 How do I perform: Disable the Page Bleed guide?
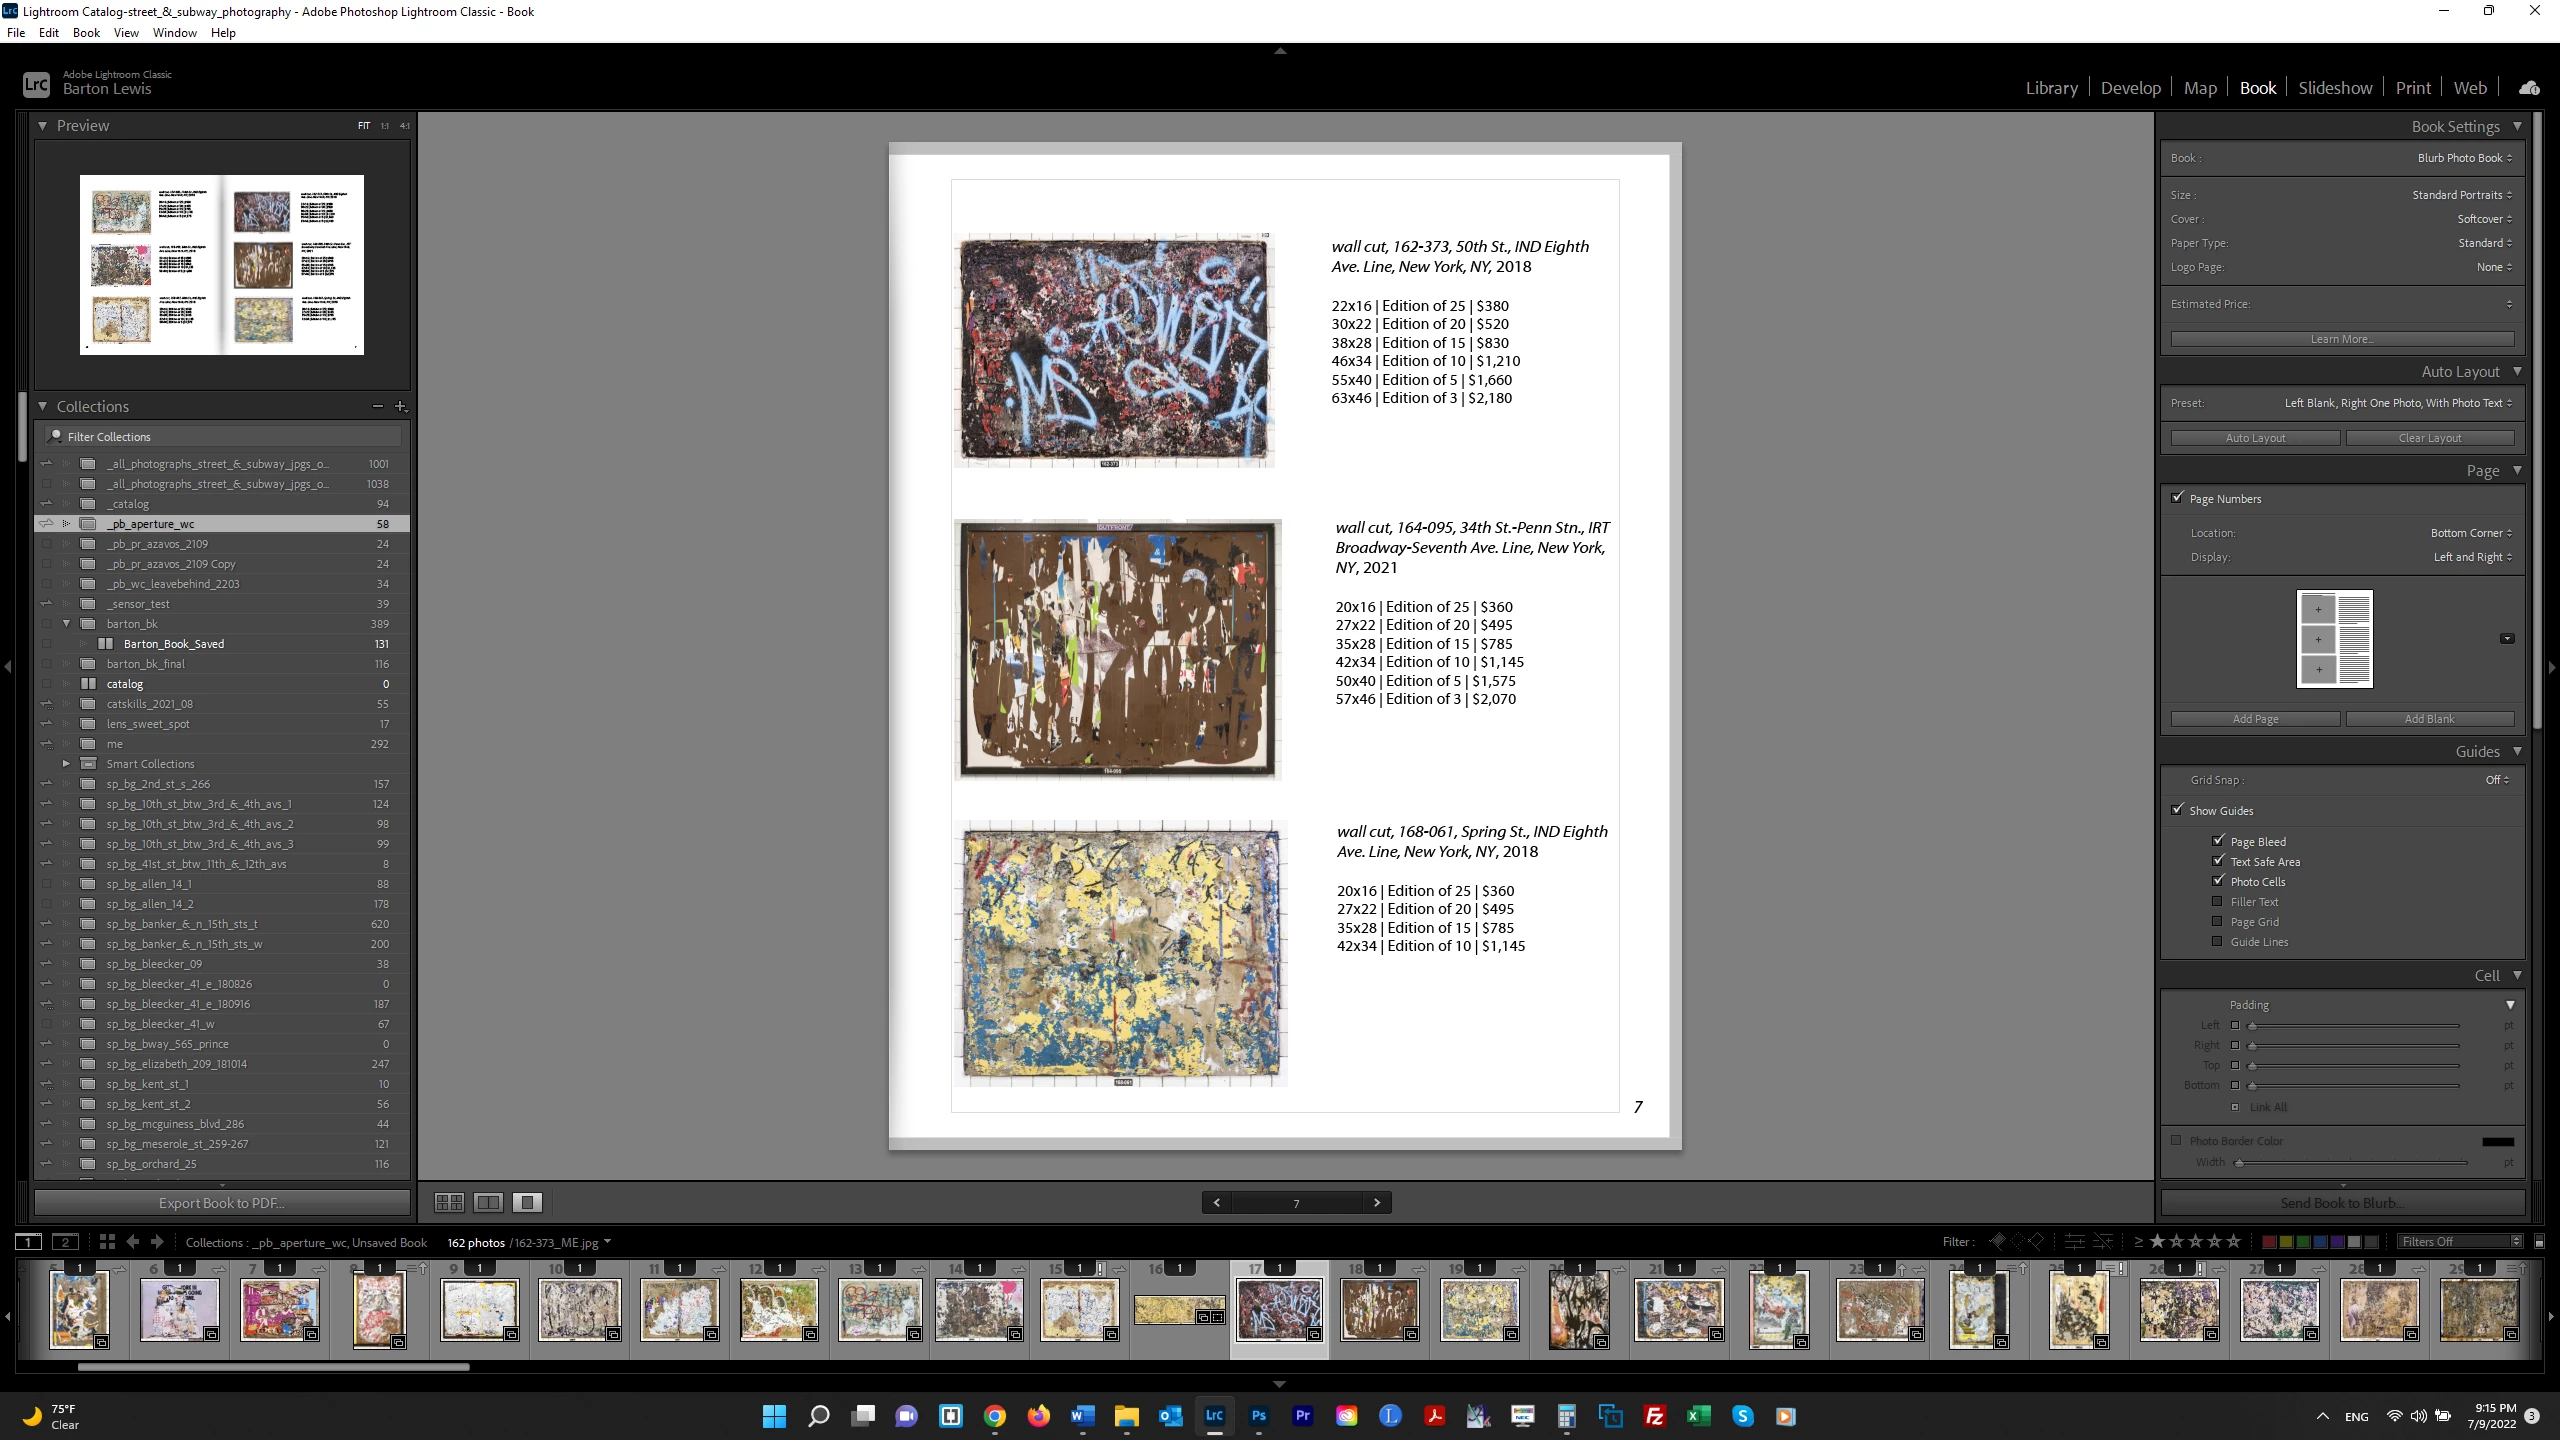click(x=2218, y=841)
